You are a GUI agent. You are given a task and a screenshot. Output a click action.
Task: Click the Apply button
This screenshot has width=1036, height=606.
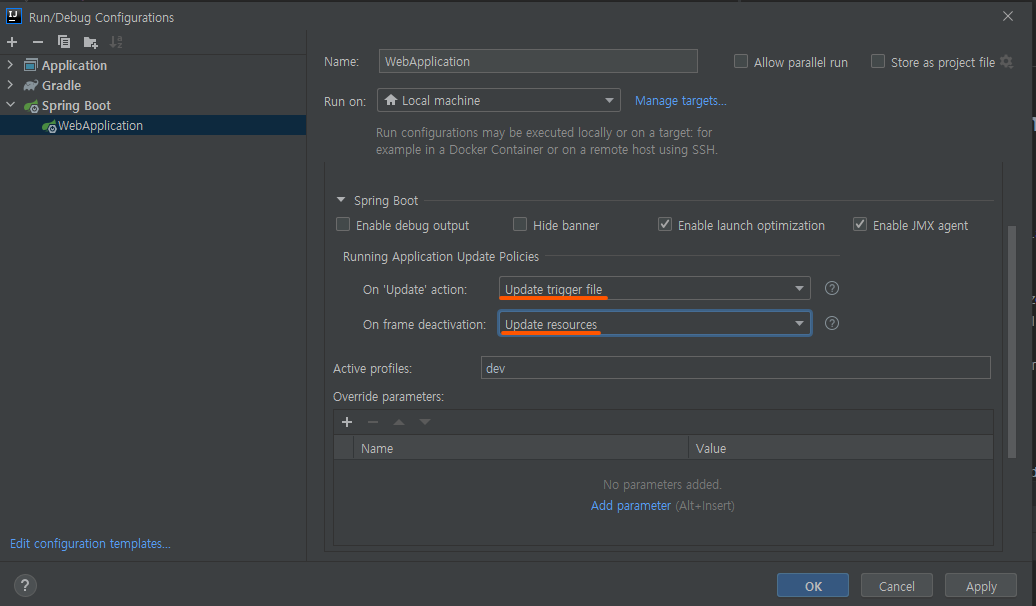click(980, 586)
